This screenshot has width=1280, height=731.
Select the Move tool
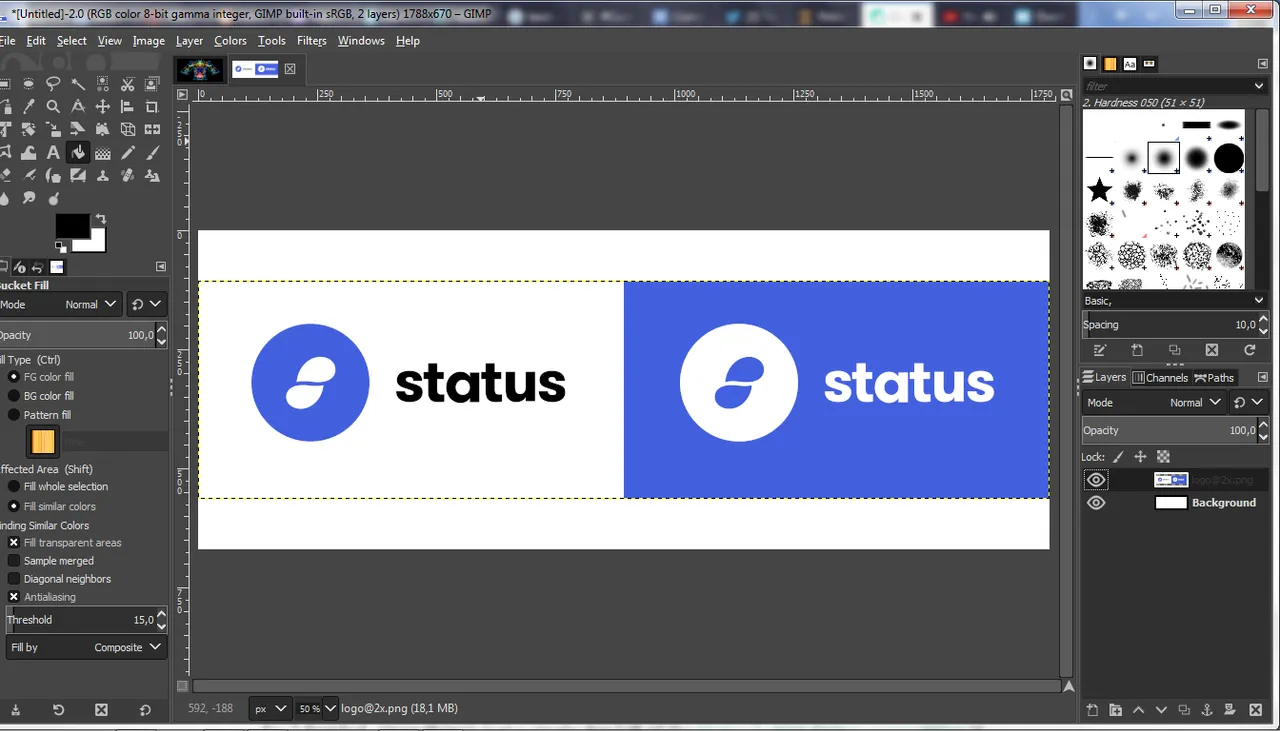(x=103, y=106)
